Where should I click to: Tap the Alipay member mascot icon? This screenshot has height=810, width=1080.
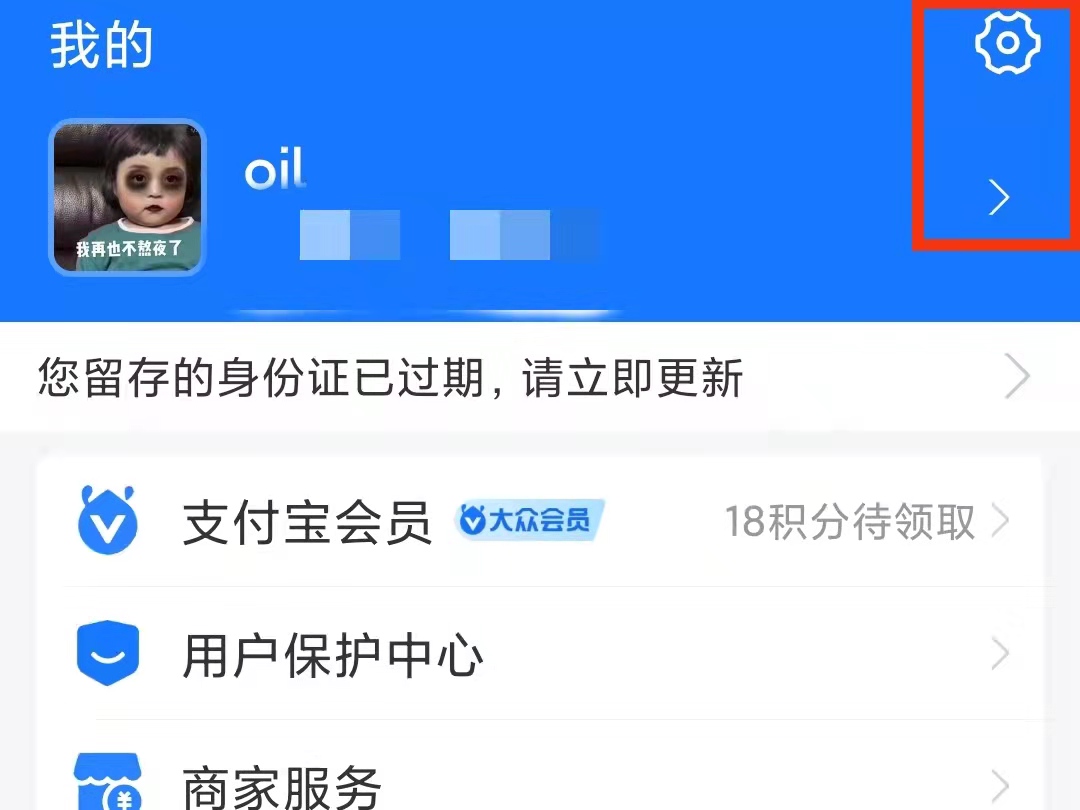pyautogui.click(x=107, y=520)
